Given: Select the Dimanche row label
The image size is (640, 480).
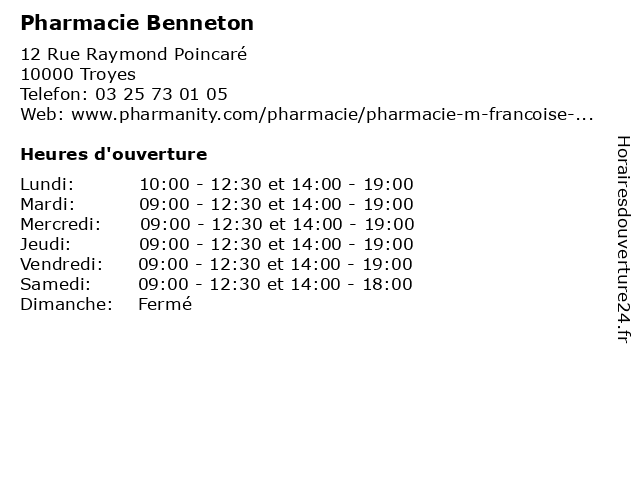Looking at the screenshot, I should tap(66, 304).
